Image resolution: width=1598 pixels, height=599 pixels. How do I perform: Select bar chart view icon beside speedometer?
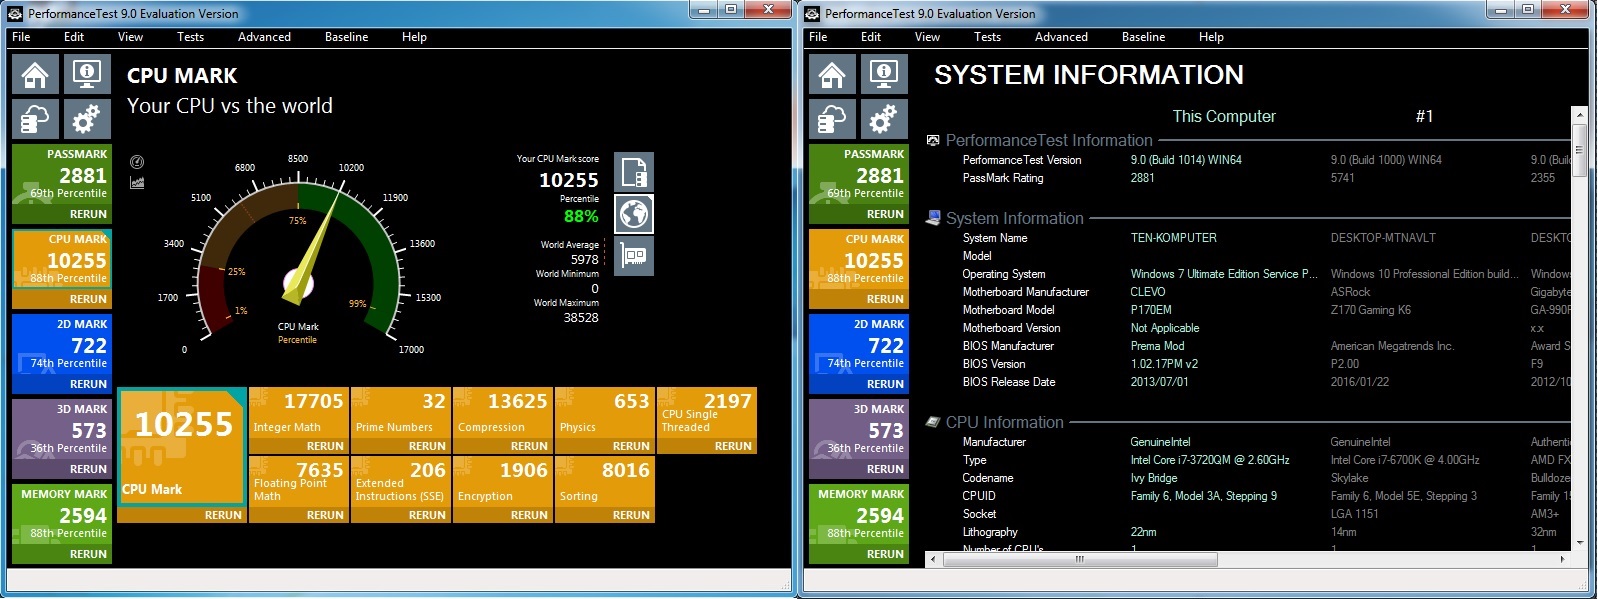[137, 182]
